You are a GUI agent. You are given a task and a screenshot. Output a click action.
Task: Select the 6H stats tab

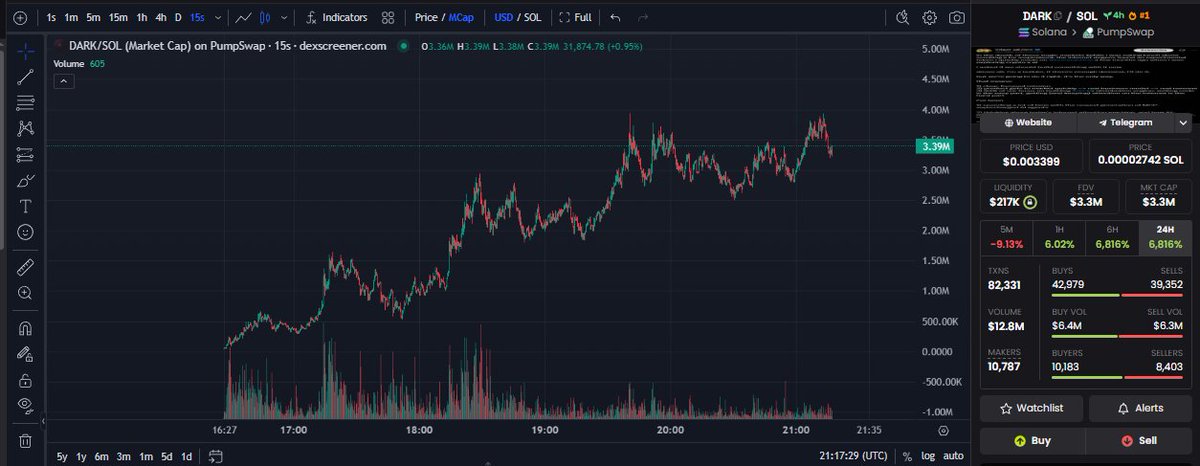(1113, 237)
